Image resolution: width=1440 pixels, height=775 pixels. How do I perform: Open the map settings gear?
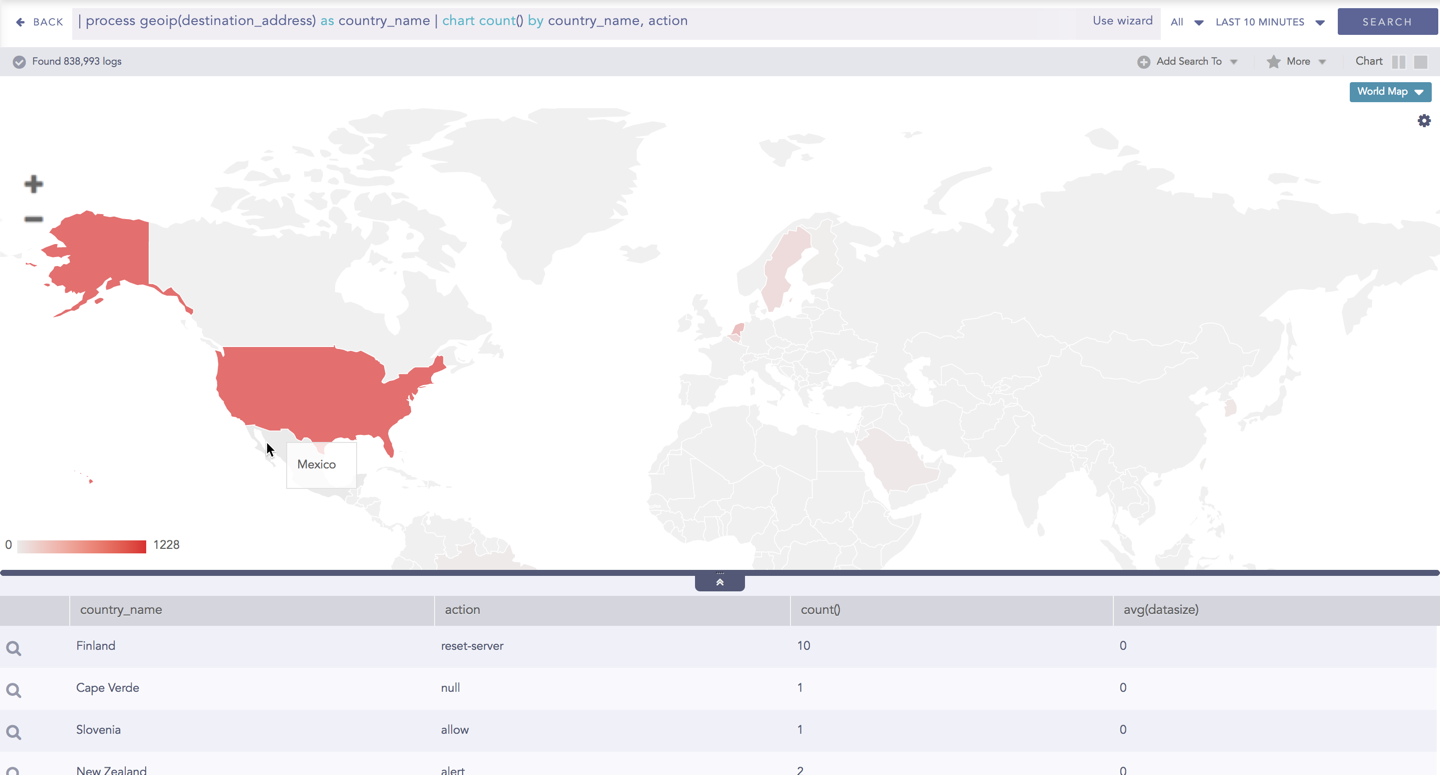click(1424, 120)
